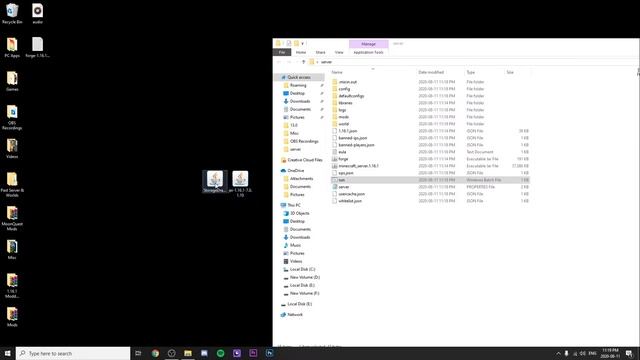
Task: Select Network in navigation pane
Action: point(295,315)
